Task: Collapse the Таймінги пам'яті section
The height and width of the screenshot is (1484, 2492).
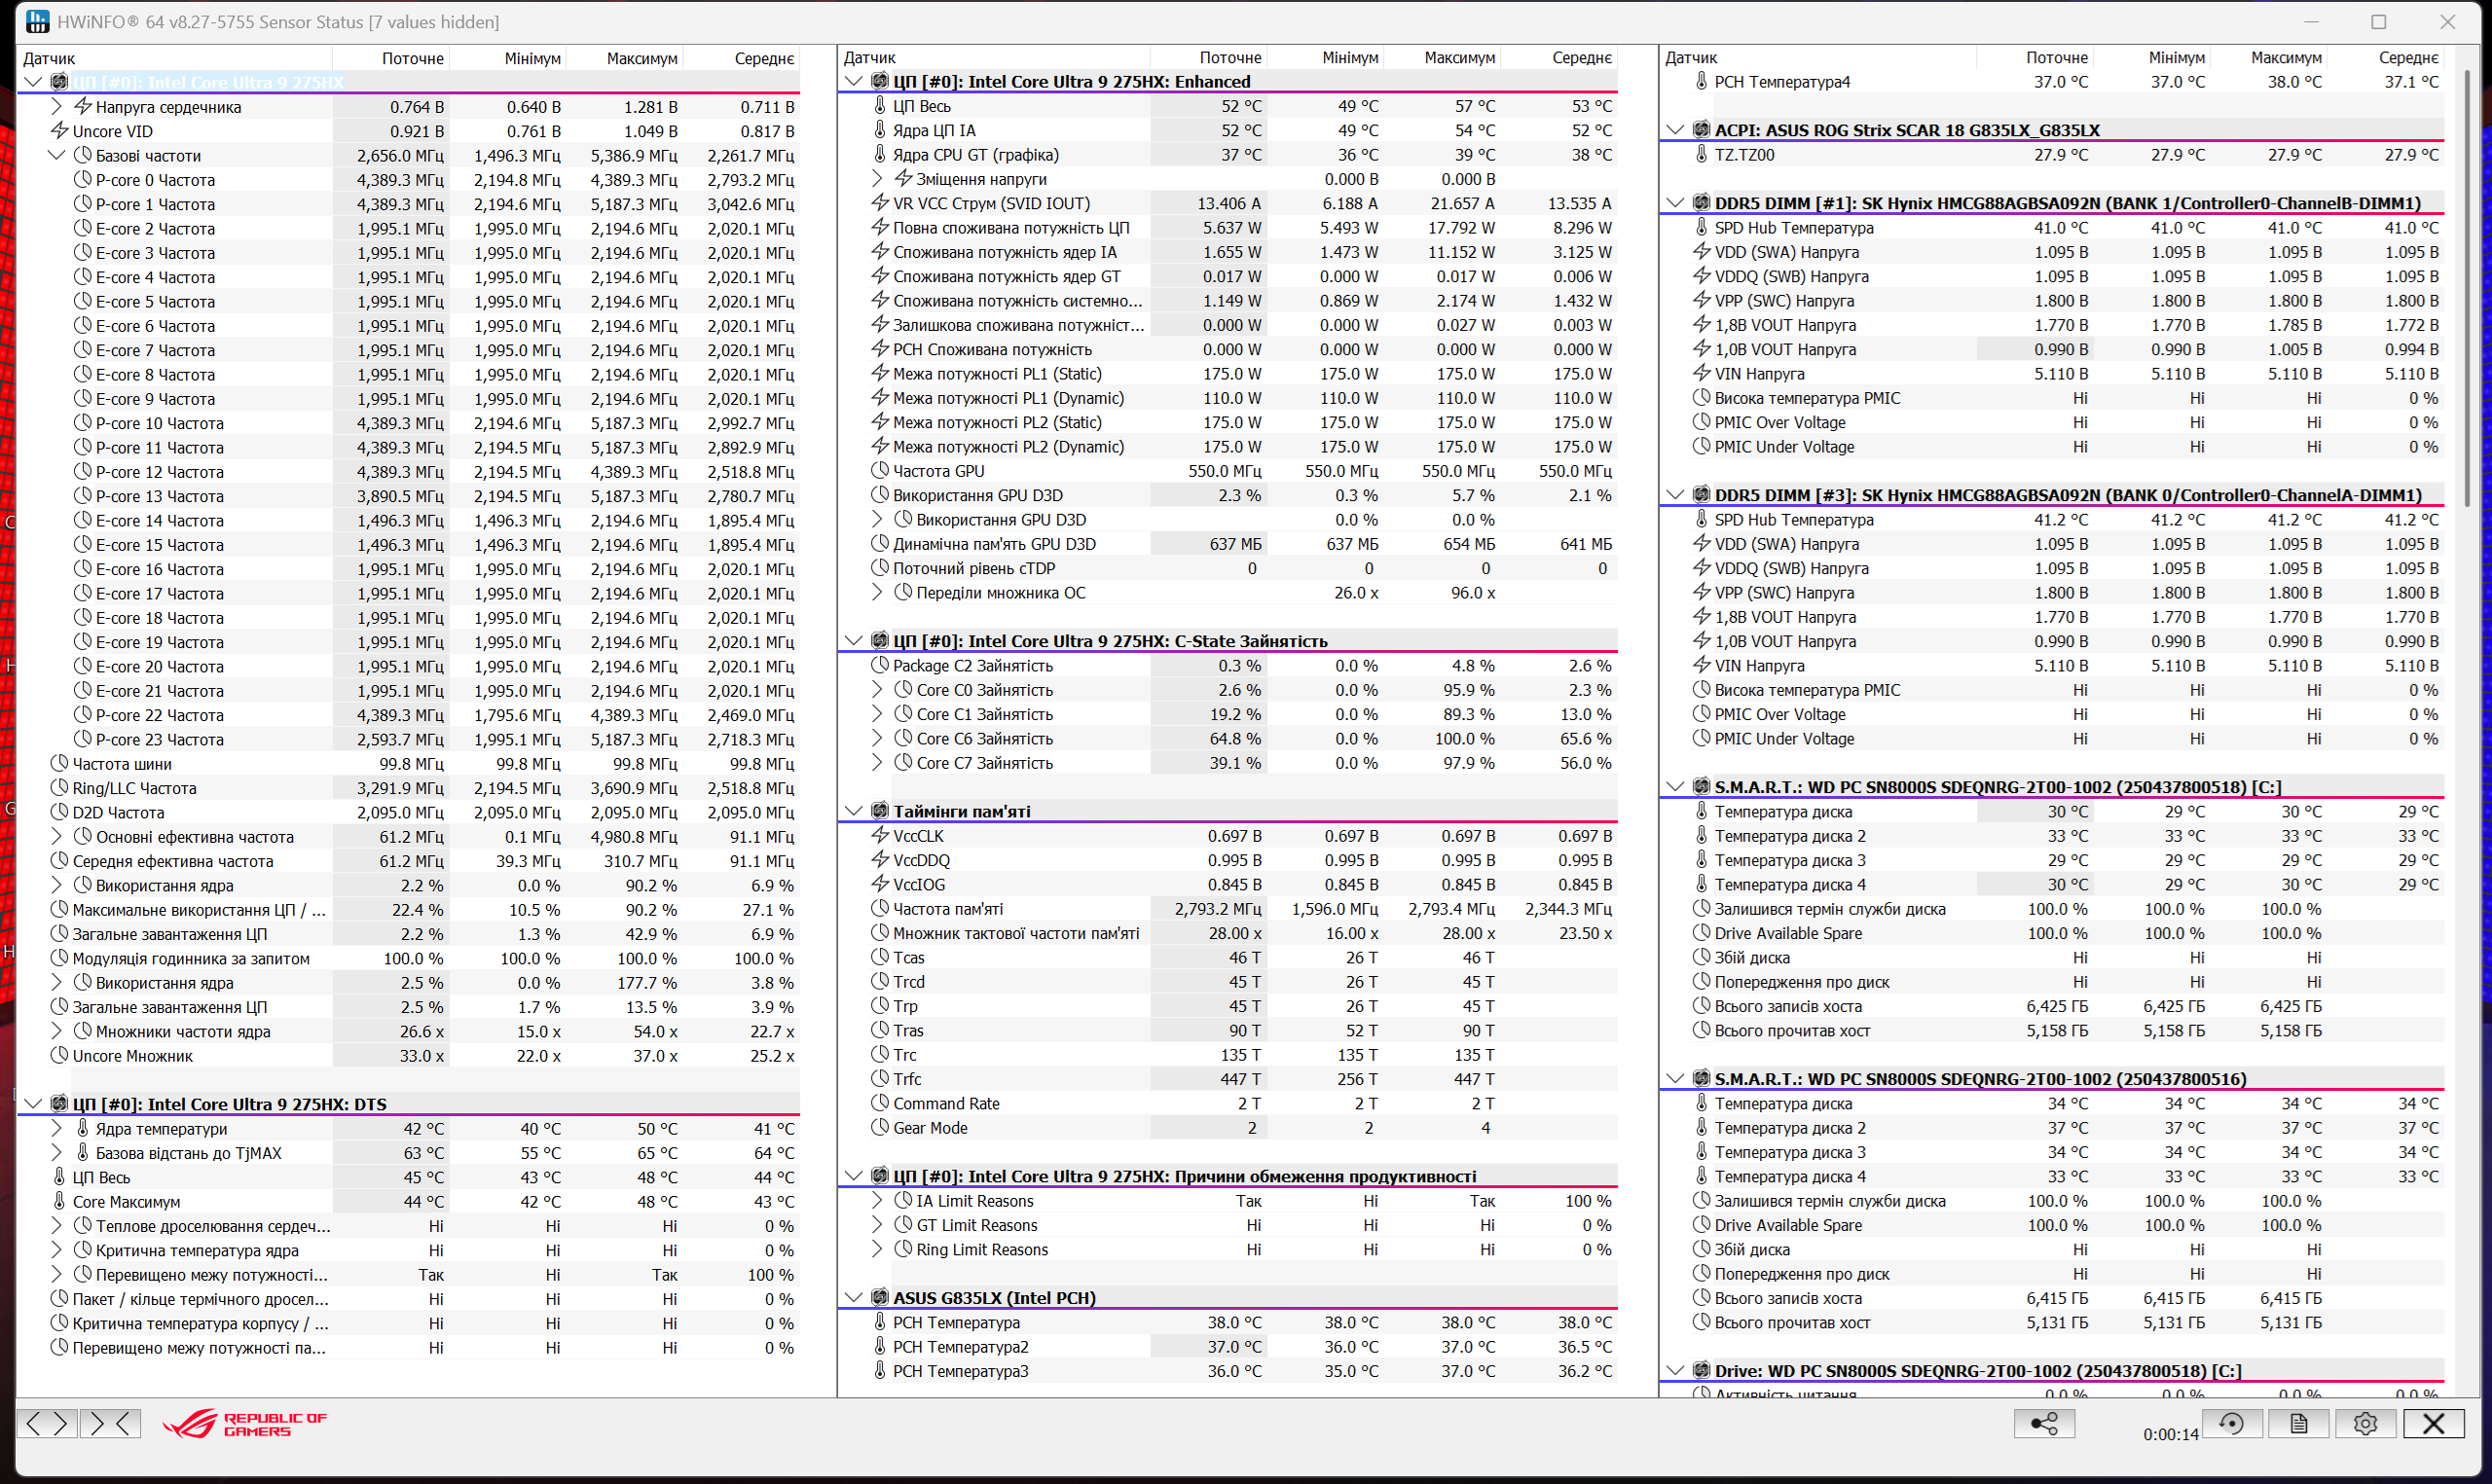Action: [x=853, y=811]
